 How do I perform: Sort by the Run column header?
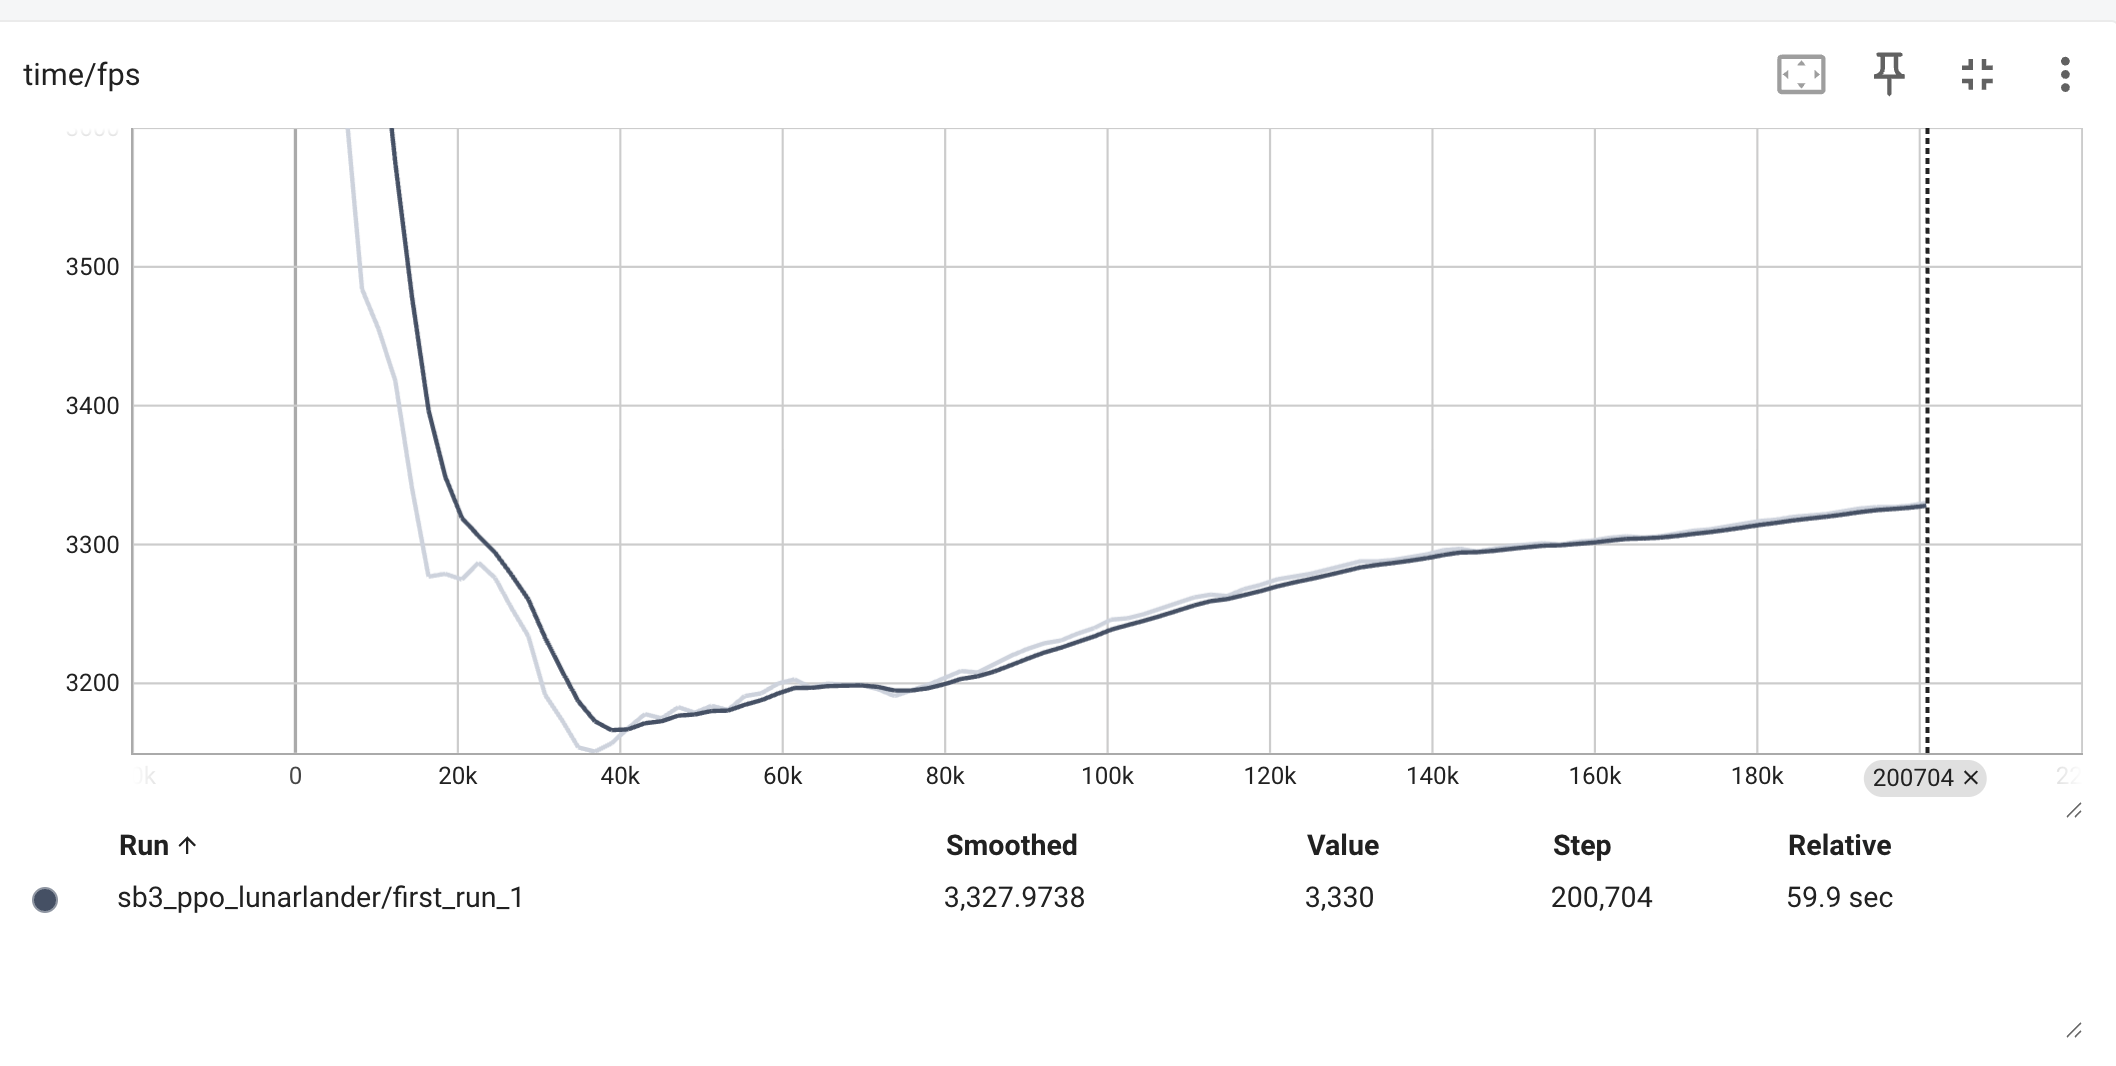click(x=144, y=846)
